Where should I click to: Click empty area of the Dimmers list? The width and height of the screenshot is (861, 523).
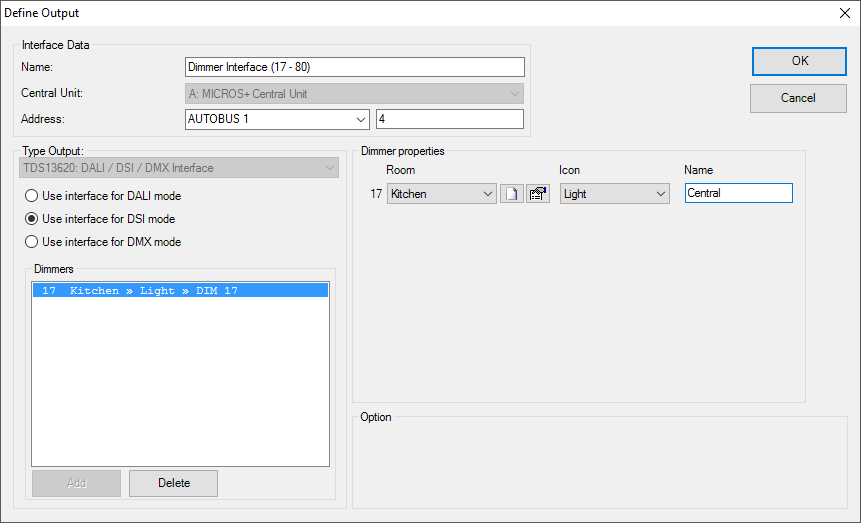click(x=180, y=390)
